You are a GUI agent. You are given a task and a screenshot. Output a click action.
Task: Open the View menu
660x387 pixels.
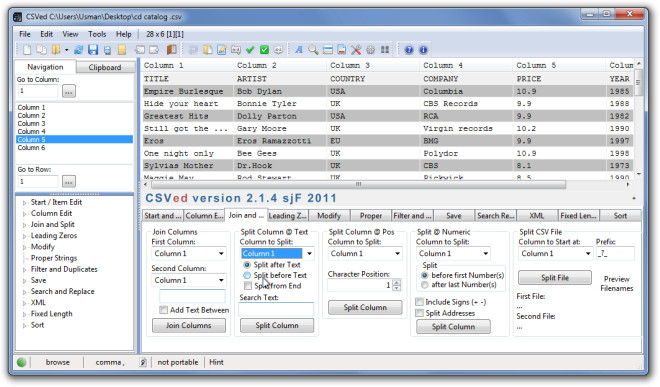(70, 34)
